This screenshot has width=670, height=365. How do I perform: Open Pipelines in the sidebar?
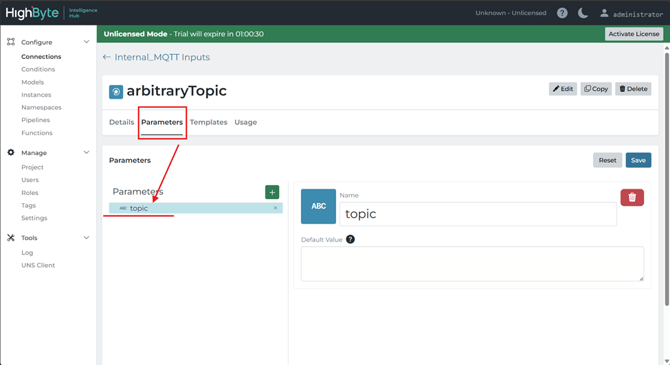[x=35, y=120]
